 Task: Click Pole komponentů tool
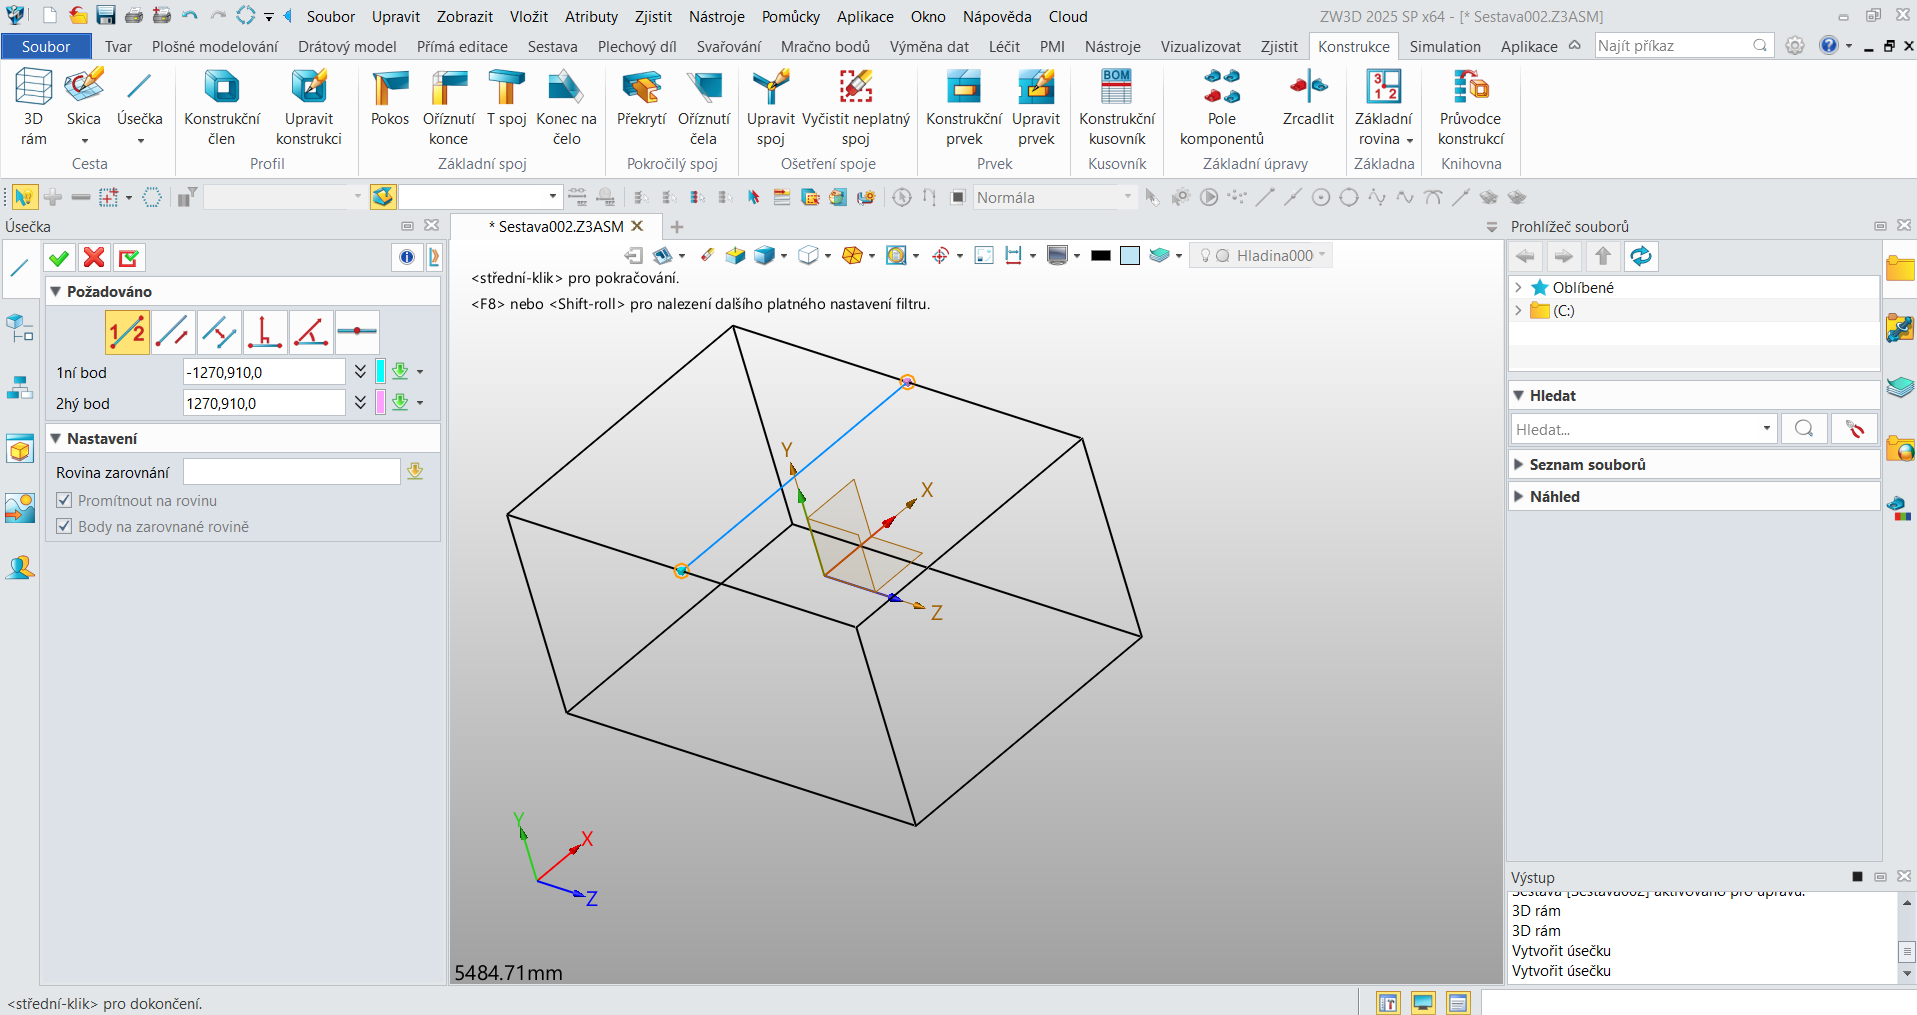1222,106
